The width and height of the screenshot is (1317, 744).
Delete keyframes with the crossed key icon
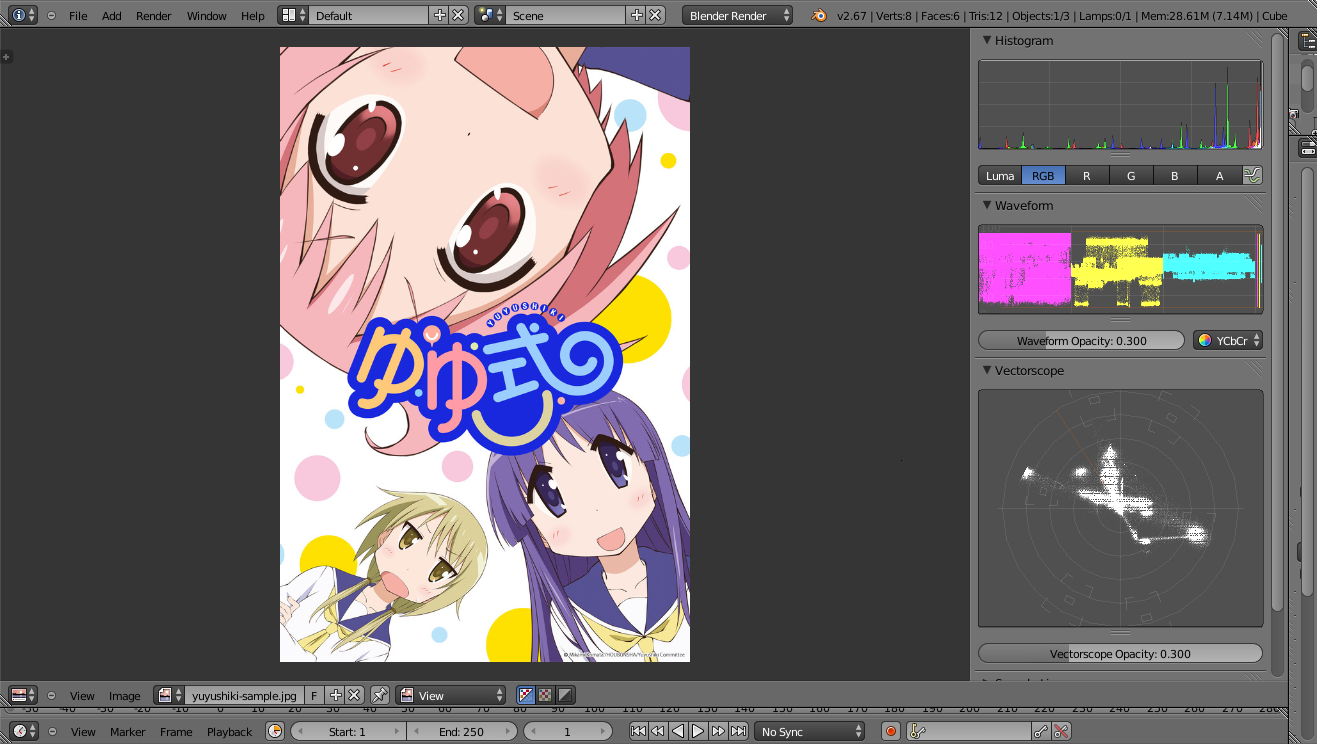click(x=1061, y=731)
